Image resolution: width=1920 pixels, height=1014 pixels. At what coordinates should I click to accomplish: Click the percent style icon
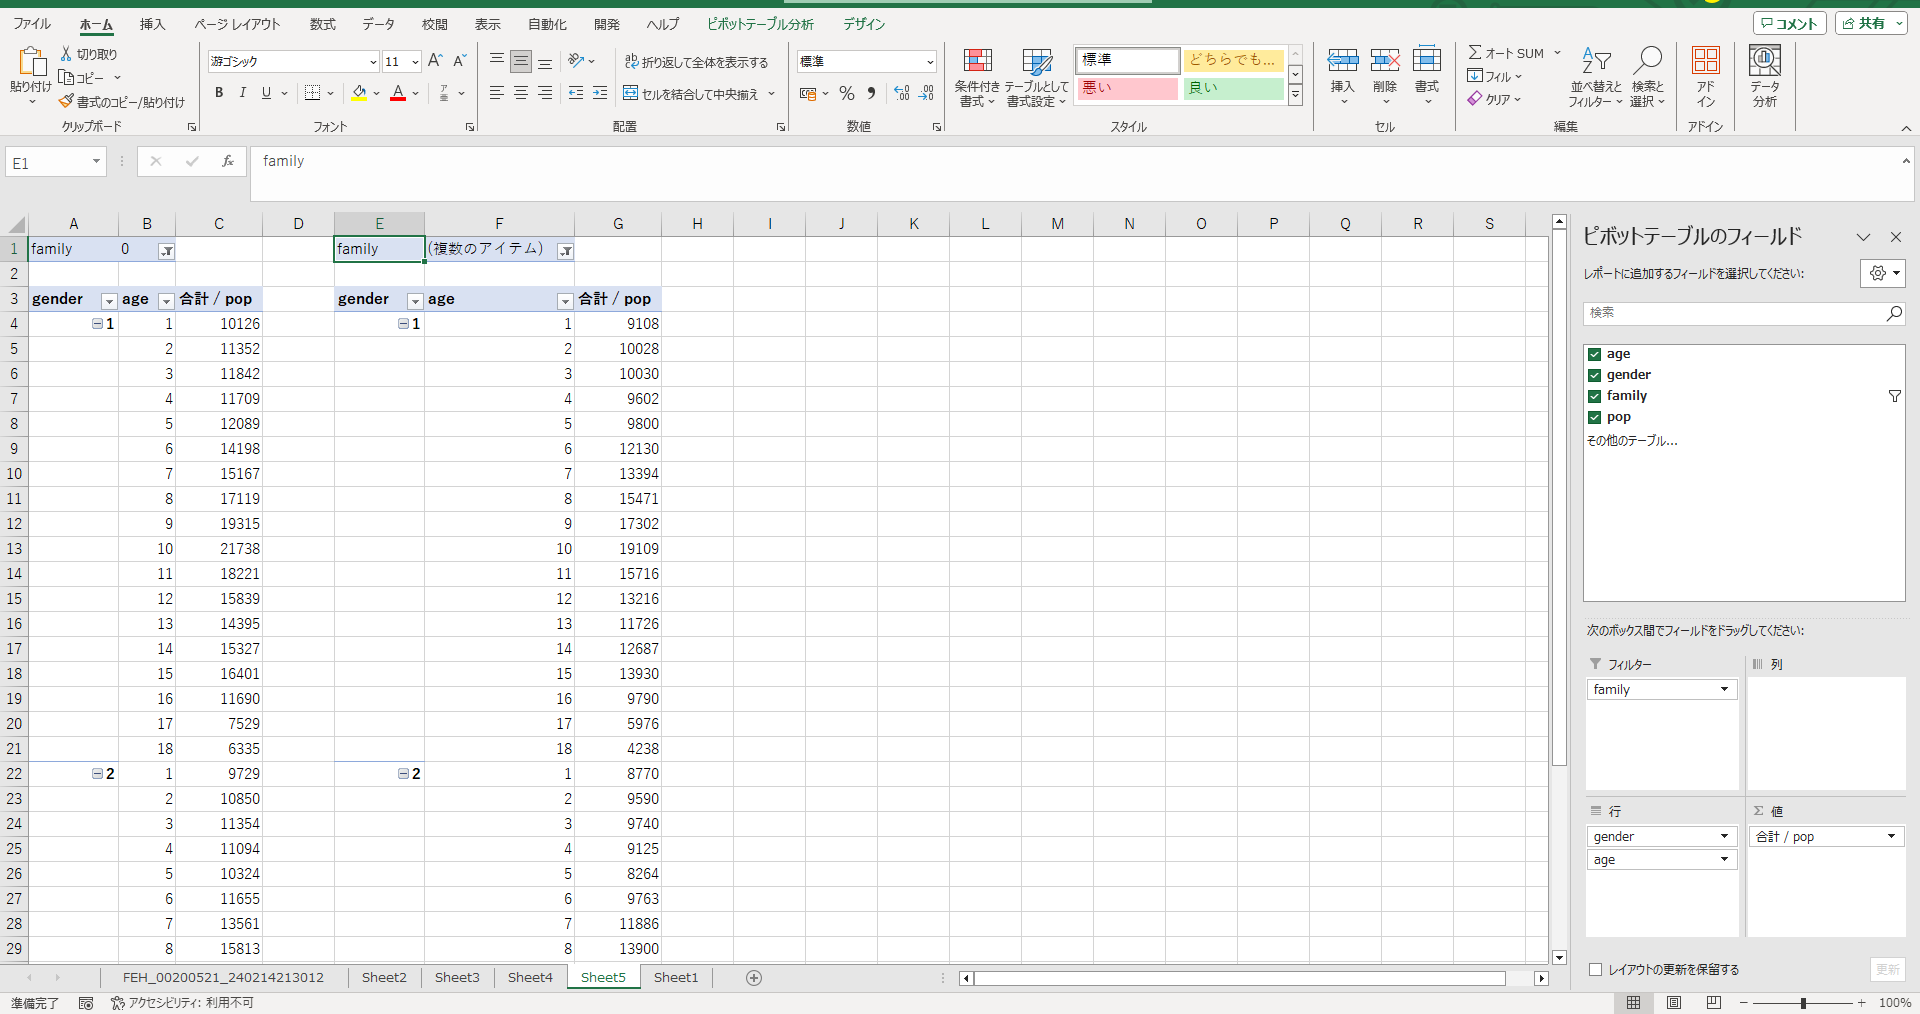tap(847, 93)
